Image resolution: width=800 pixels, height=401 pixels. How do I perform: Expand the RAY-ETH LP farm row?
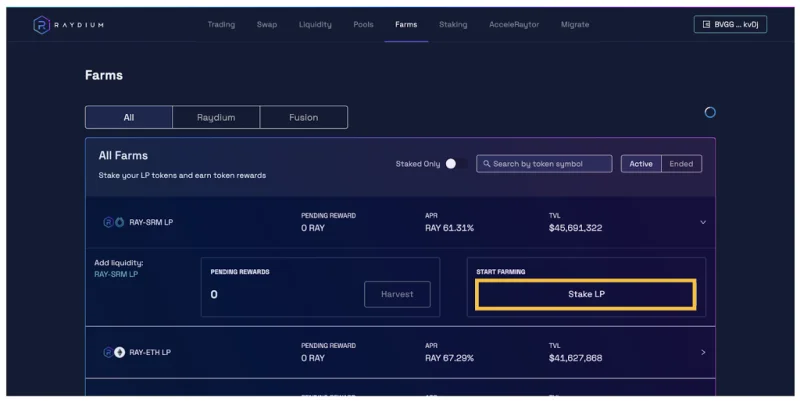(703, 353)
